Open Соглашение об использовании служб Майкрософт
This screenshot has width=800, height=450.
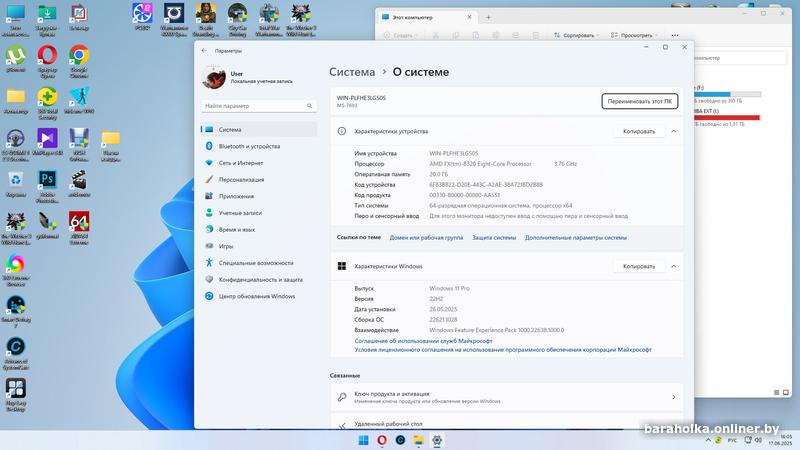click(x=423, y=341)
